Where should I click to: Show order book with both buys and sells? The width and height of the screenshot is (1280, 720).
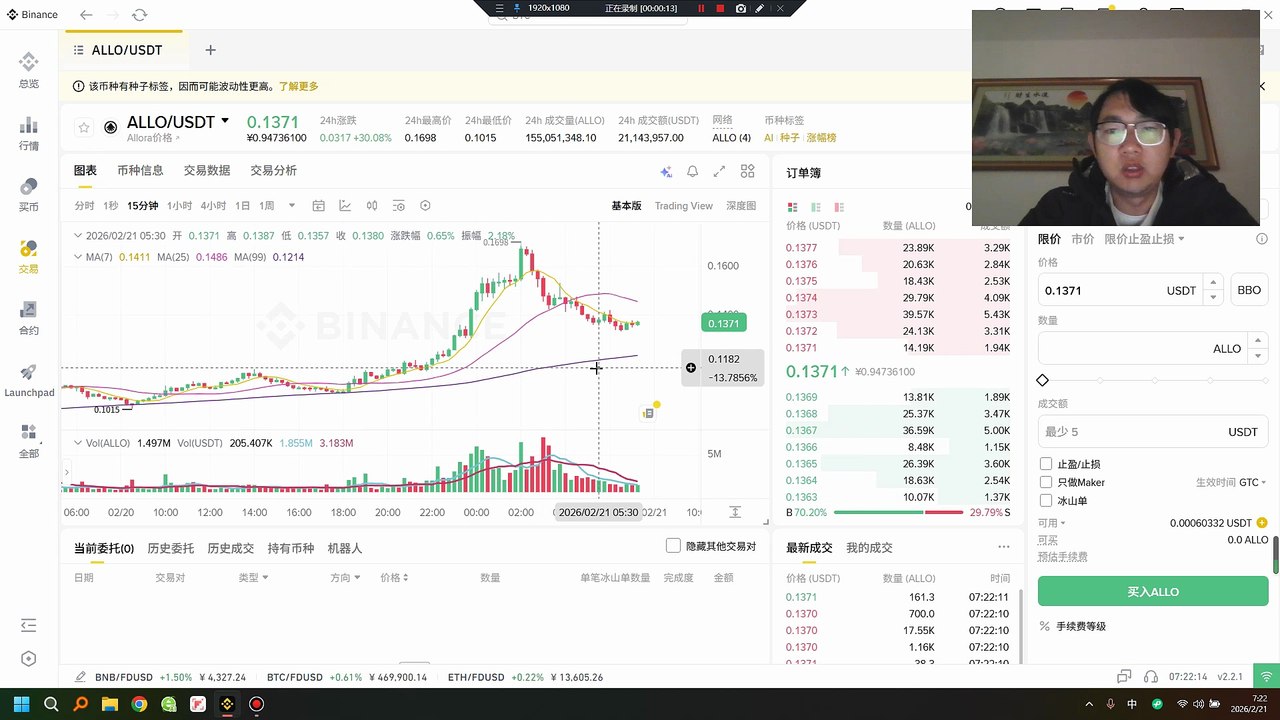(x=793, y=207)
